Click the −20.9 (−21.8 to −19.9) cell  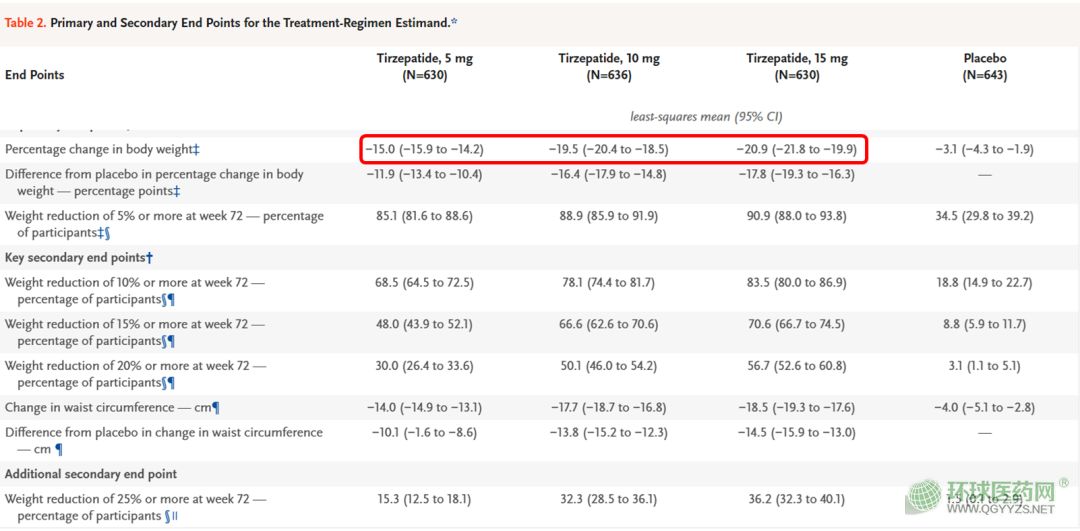click(x=797, y=150)
